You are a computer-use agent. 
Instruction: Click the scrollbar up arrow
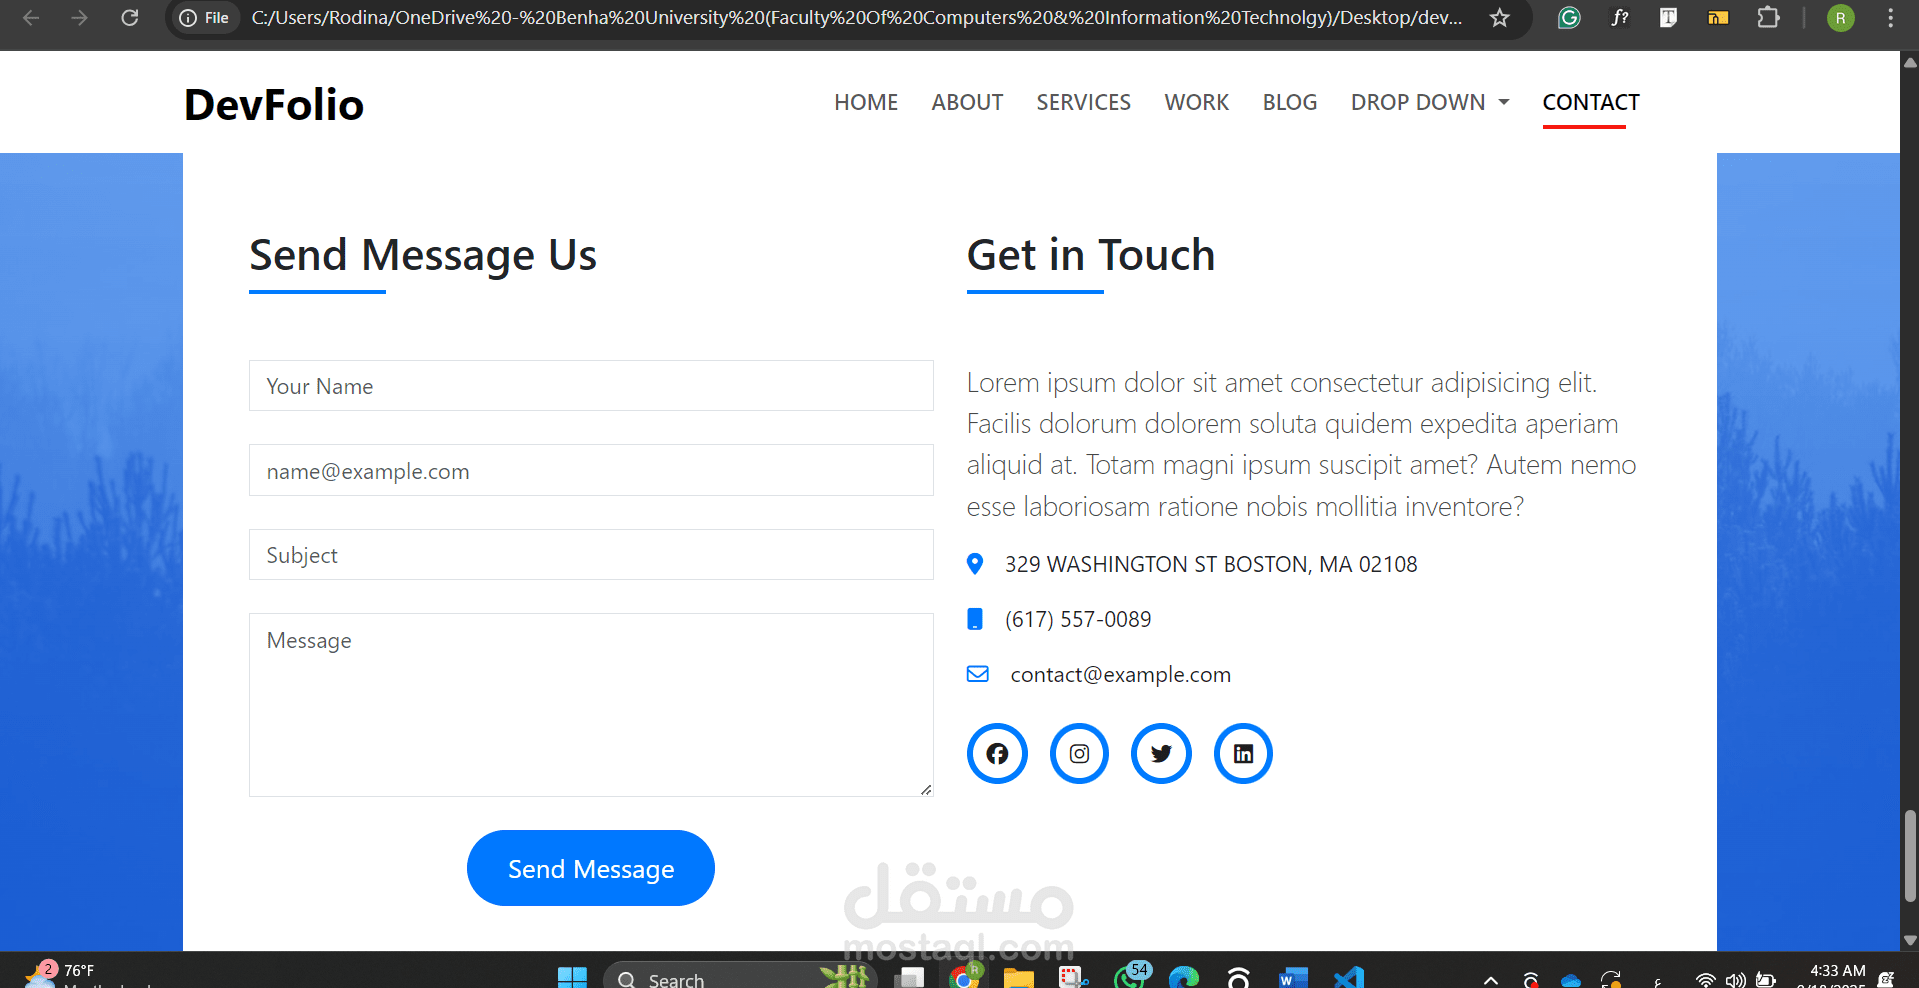1910,62
